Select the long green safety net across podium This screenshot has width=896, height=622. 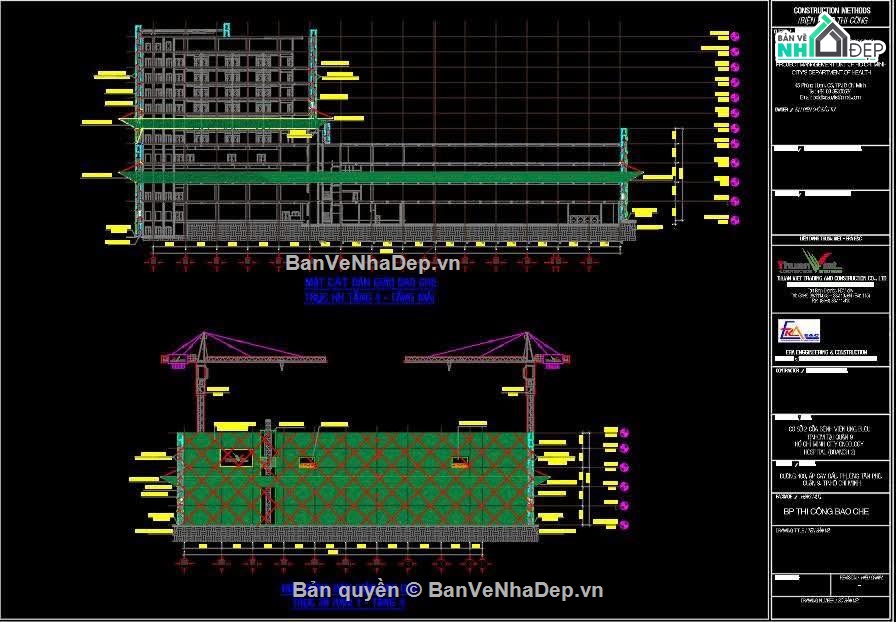pyautogui.click(x=382, y=177)
